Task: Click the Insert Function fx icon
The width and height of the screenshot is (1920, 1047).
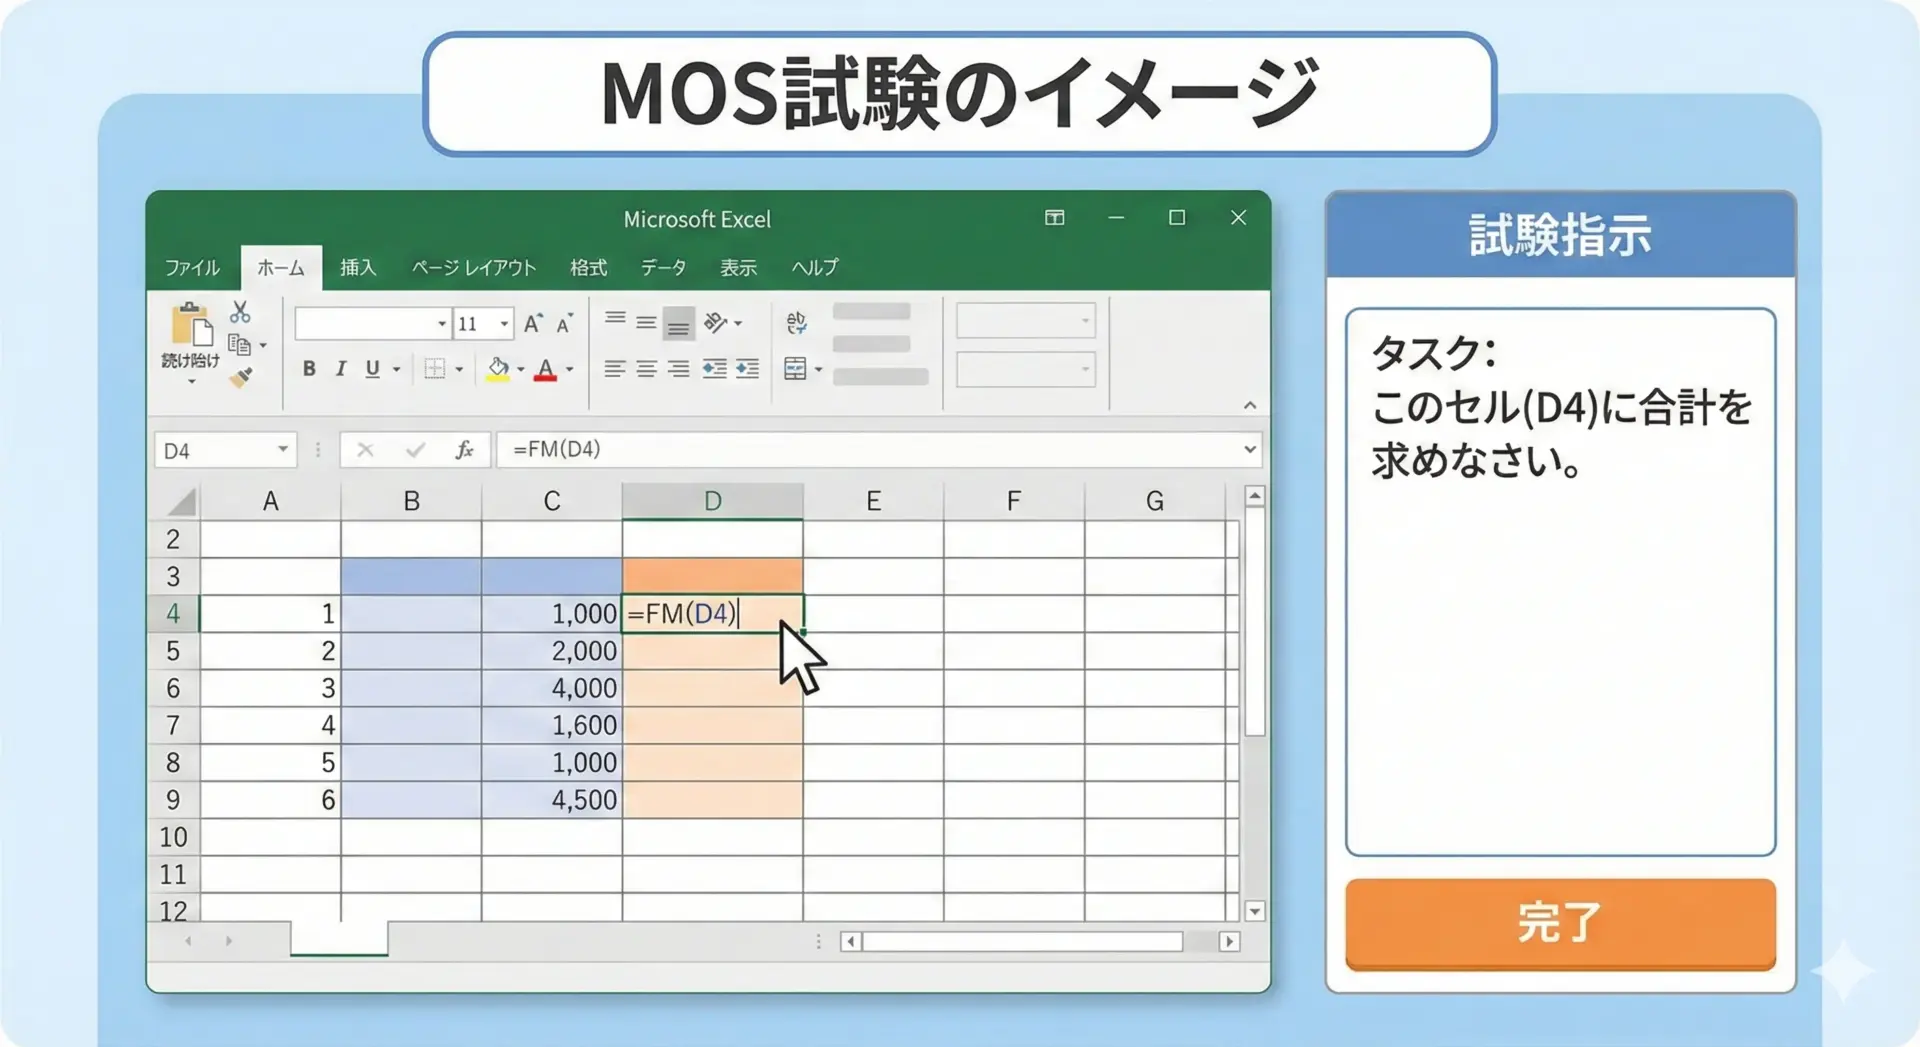Action: (464, 450)
